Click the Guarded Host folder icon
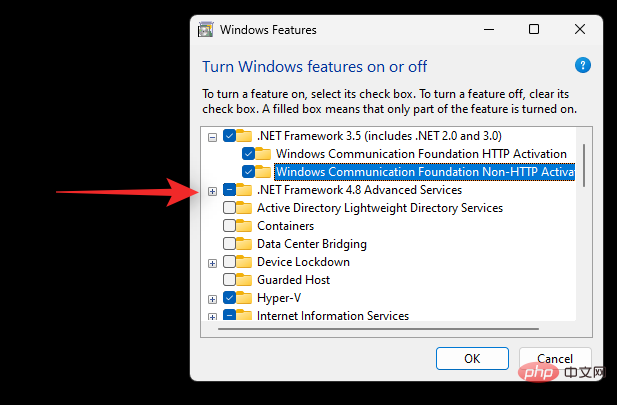 [245, 280]
